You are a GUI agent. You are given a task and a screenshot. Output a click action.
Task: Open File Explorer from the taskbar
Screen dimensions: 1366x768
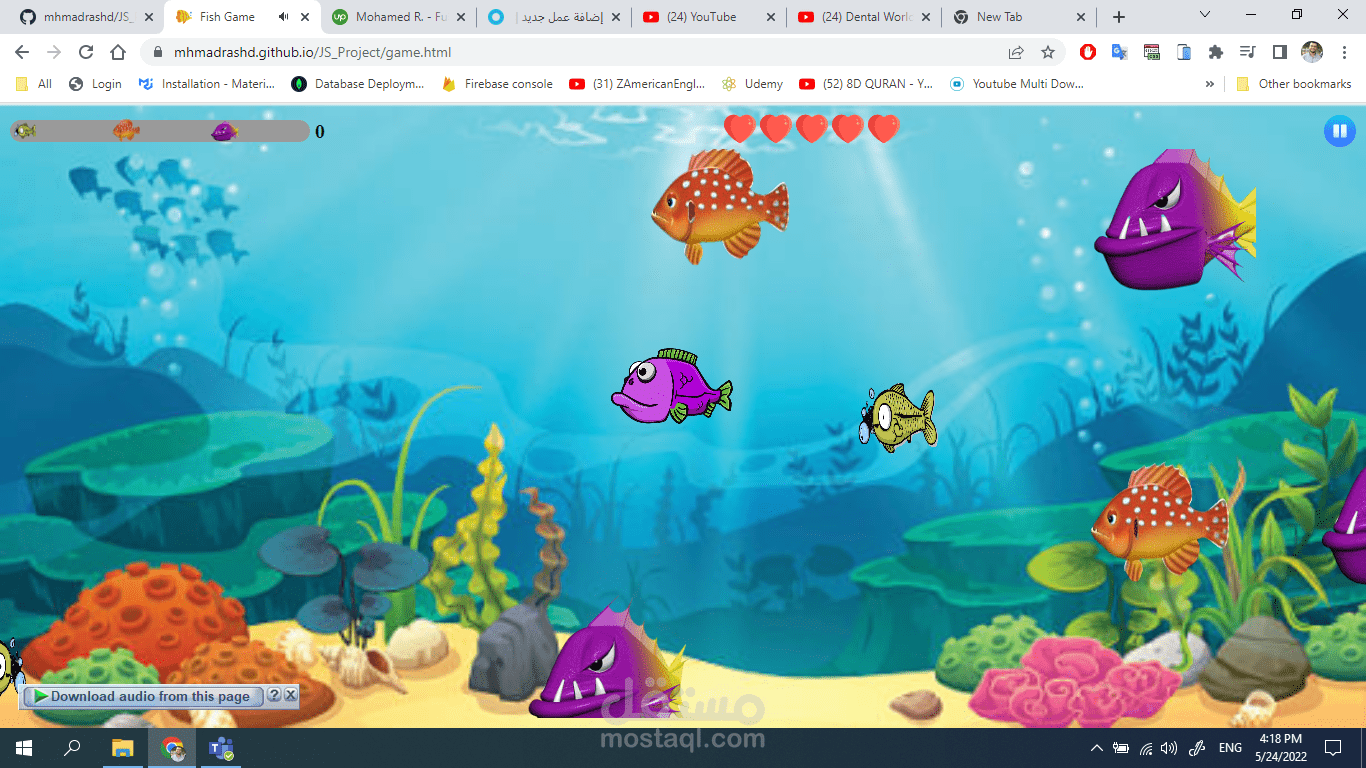tap(122, 748)
